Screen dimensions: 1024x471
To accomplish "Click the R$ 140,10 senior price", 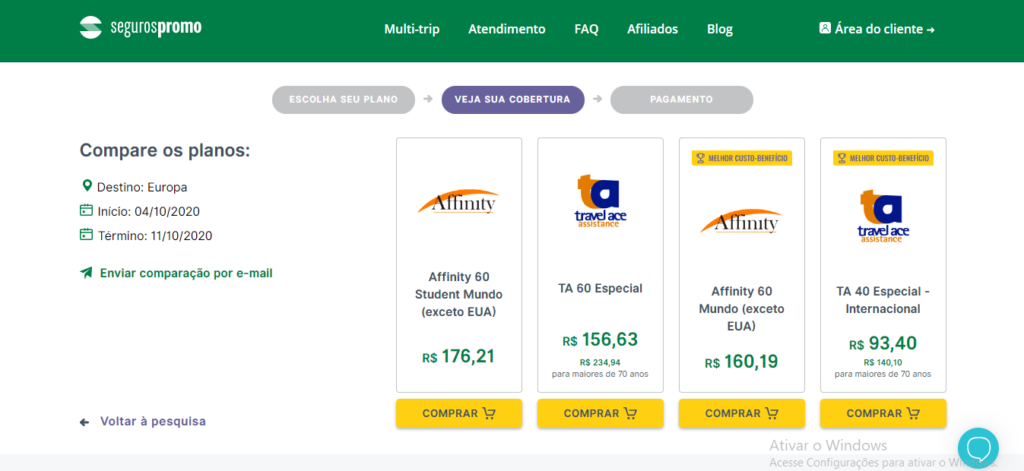I will (883, 363).
